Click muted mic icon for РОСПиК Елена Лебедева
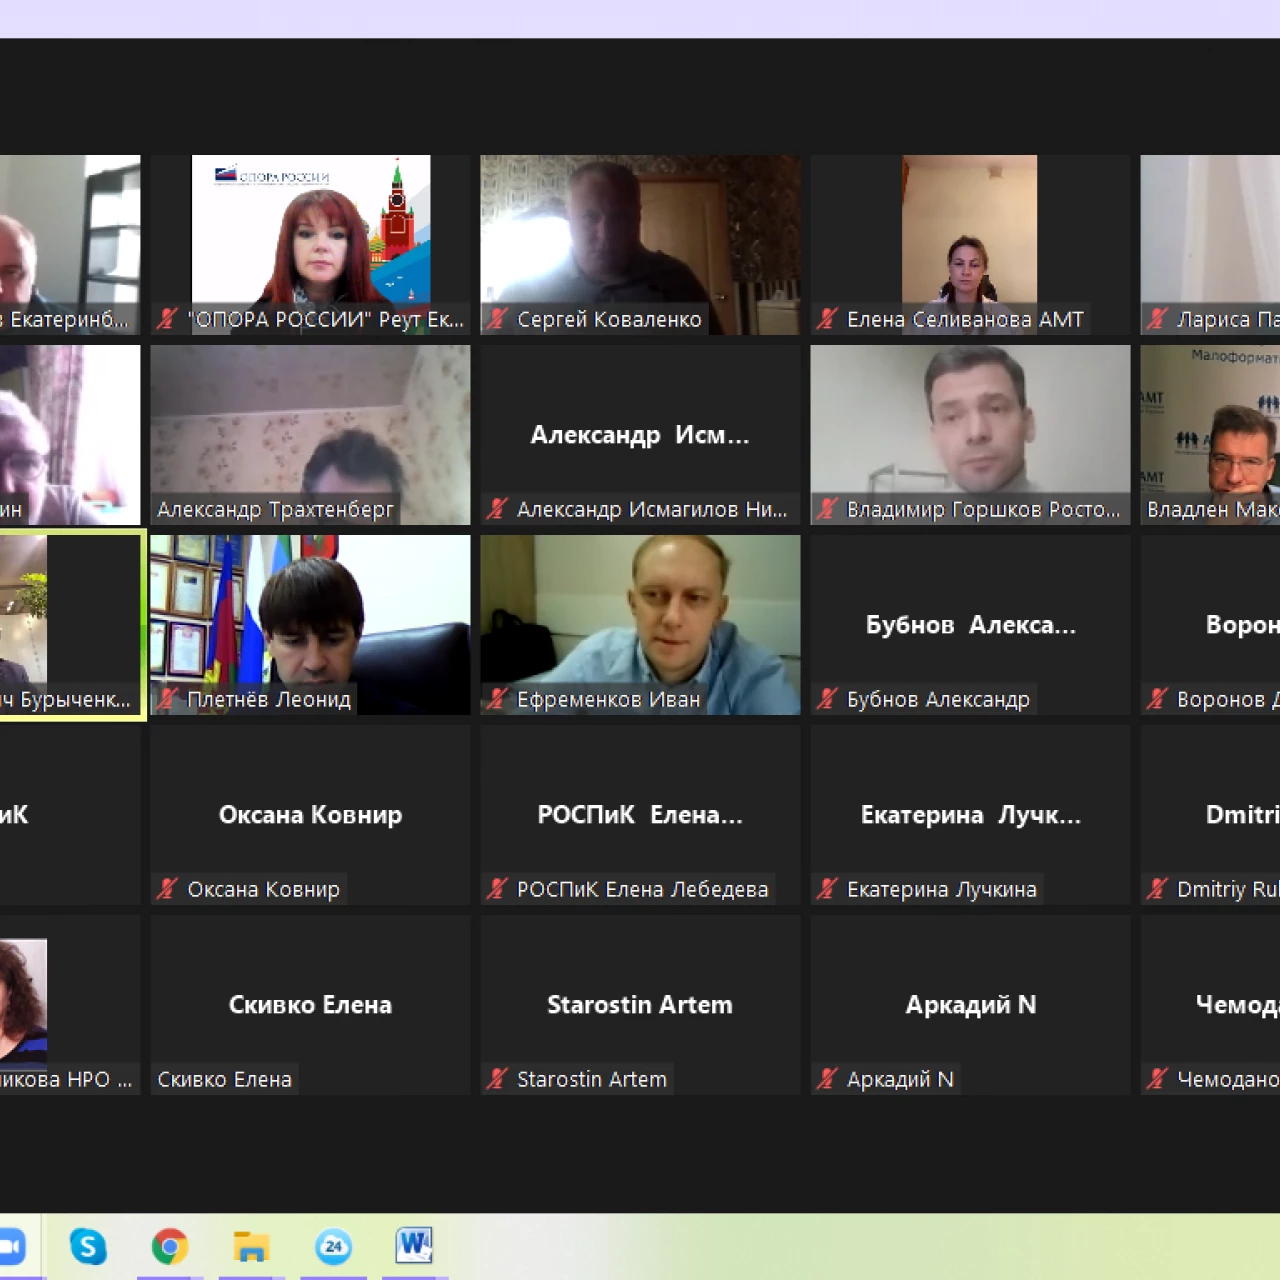This screenshot has height=1280, width=1280. [x=497, y=889]
